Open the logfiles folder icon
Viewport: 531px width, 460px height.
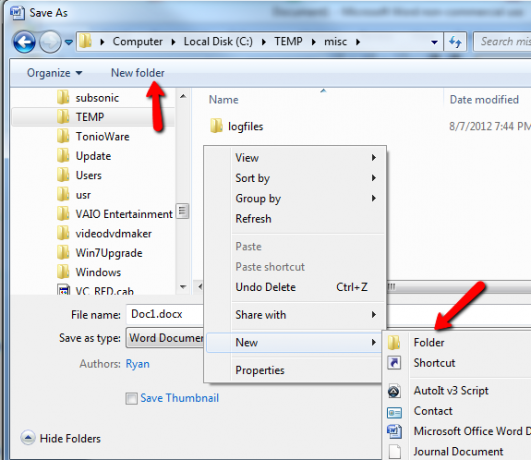[x=216, y=126]
